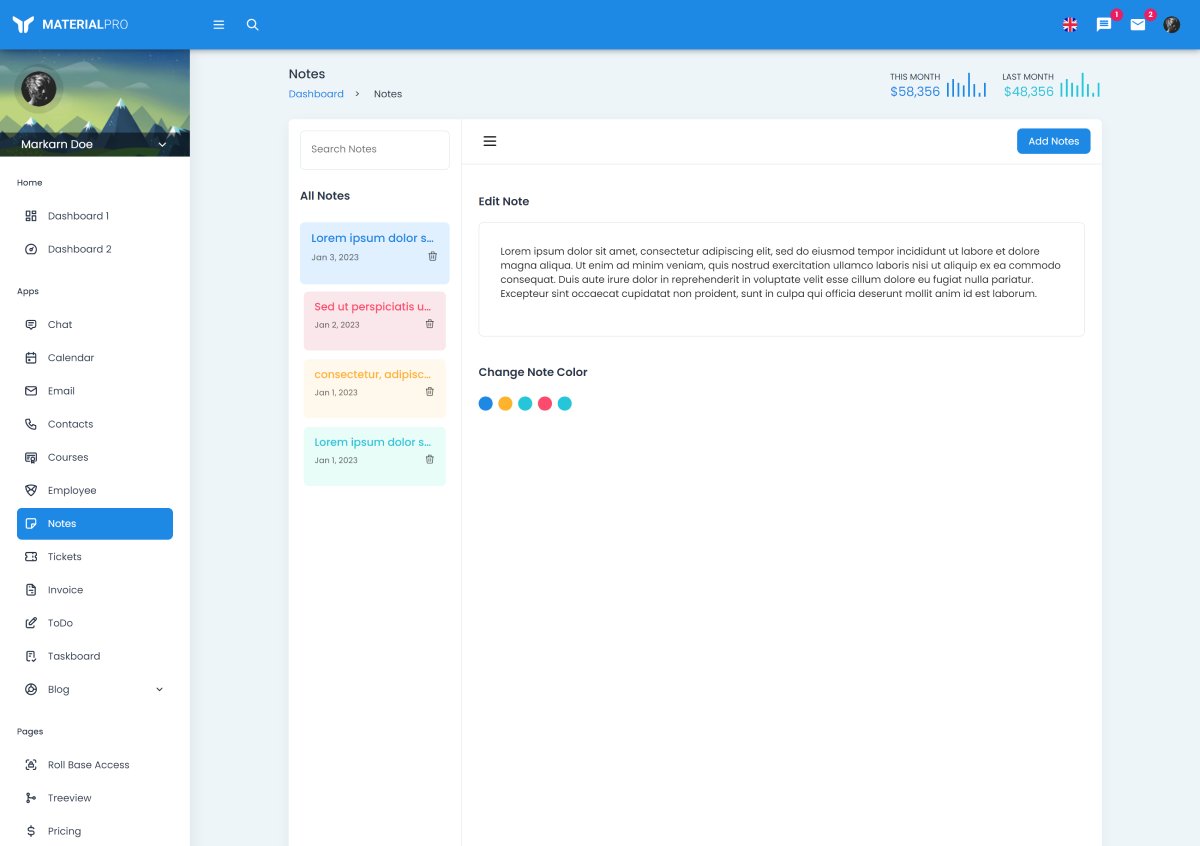1200x846 pixels.
Task: Click the Add Notes button
Action: (x=1053, y=141)
